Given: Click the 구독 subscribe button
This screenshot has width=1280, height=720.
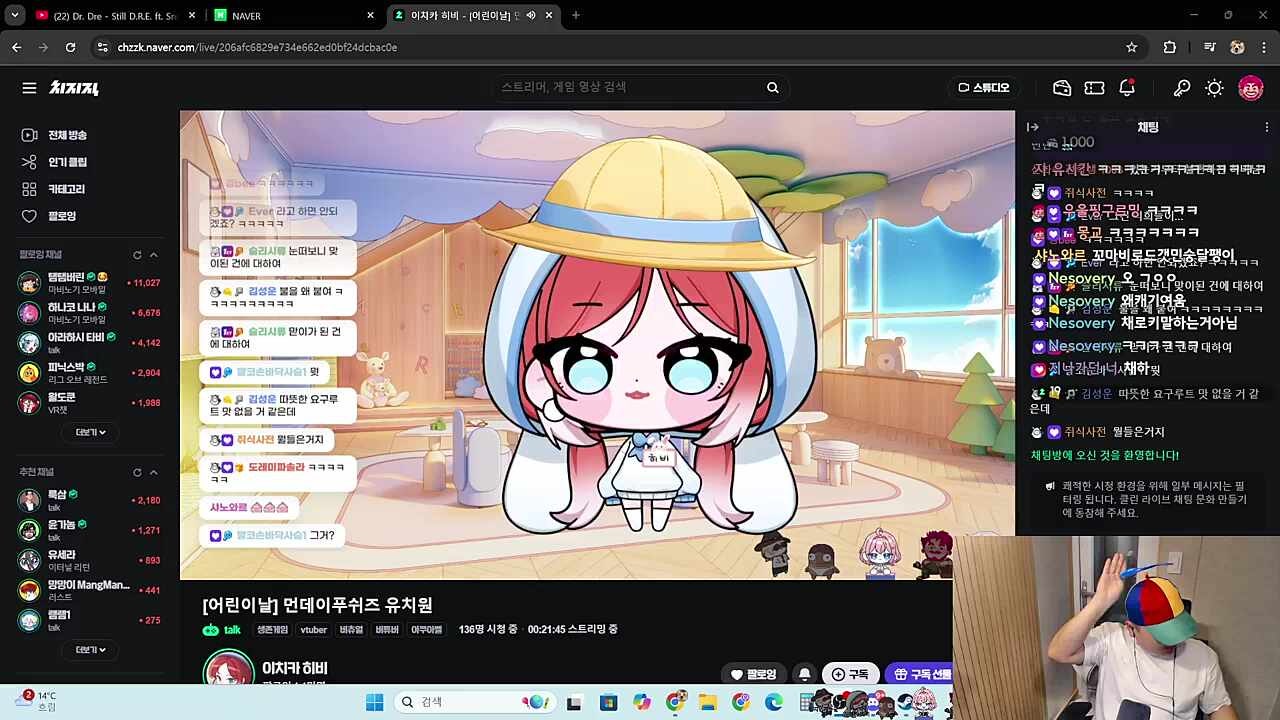Looking at the screenshot, I should click(850, 674).
